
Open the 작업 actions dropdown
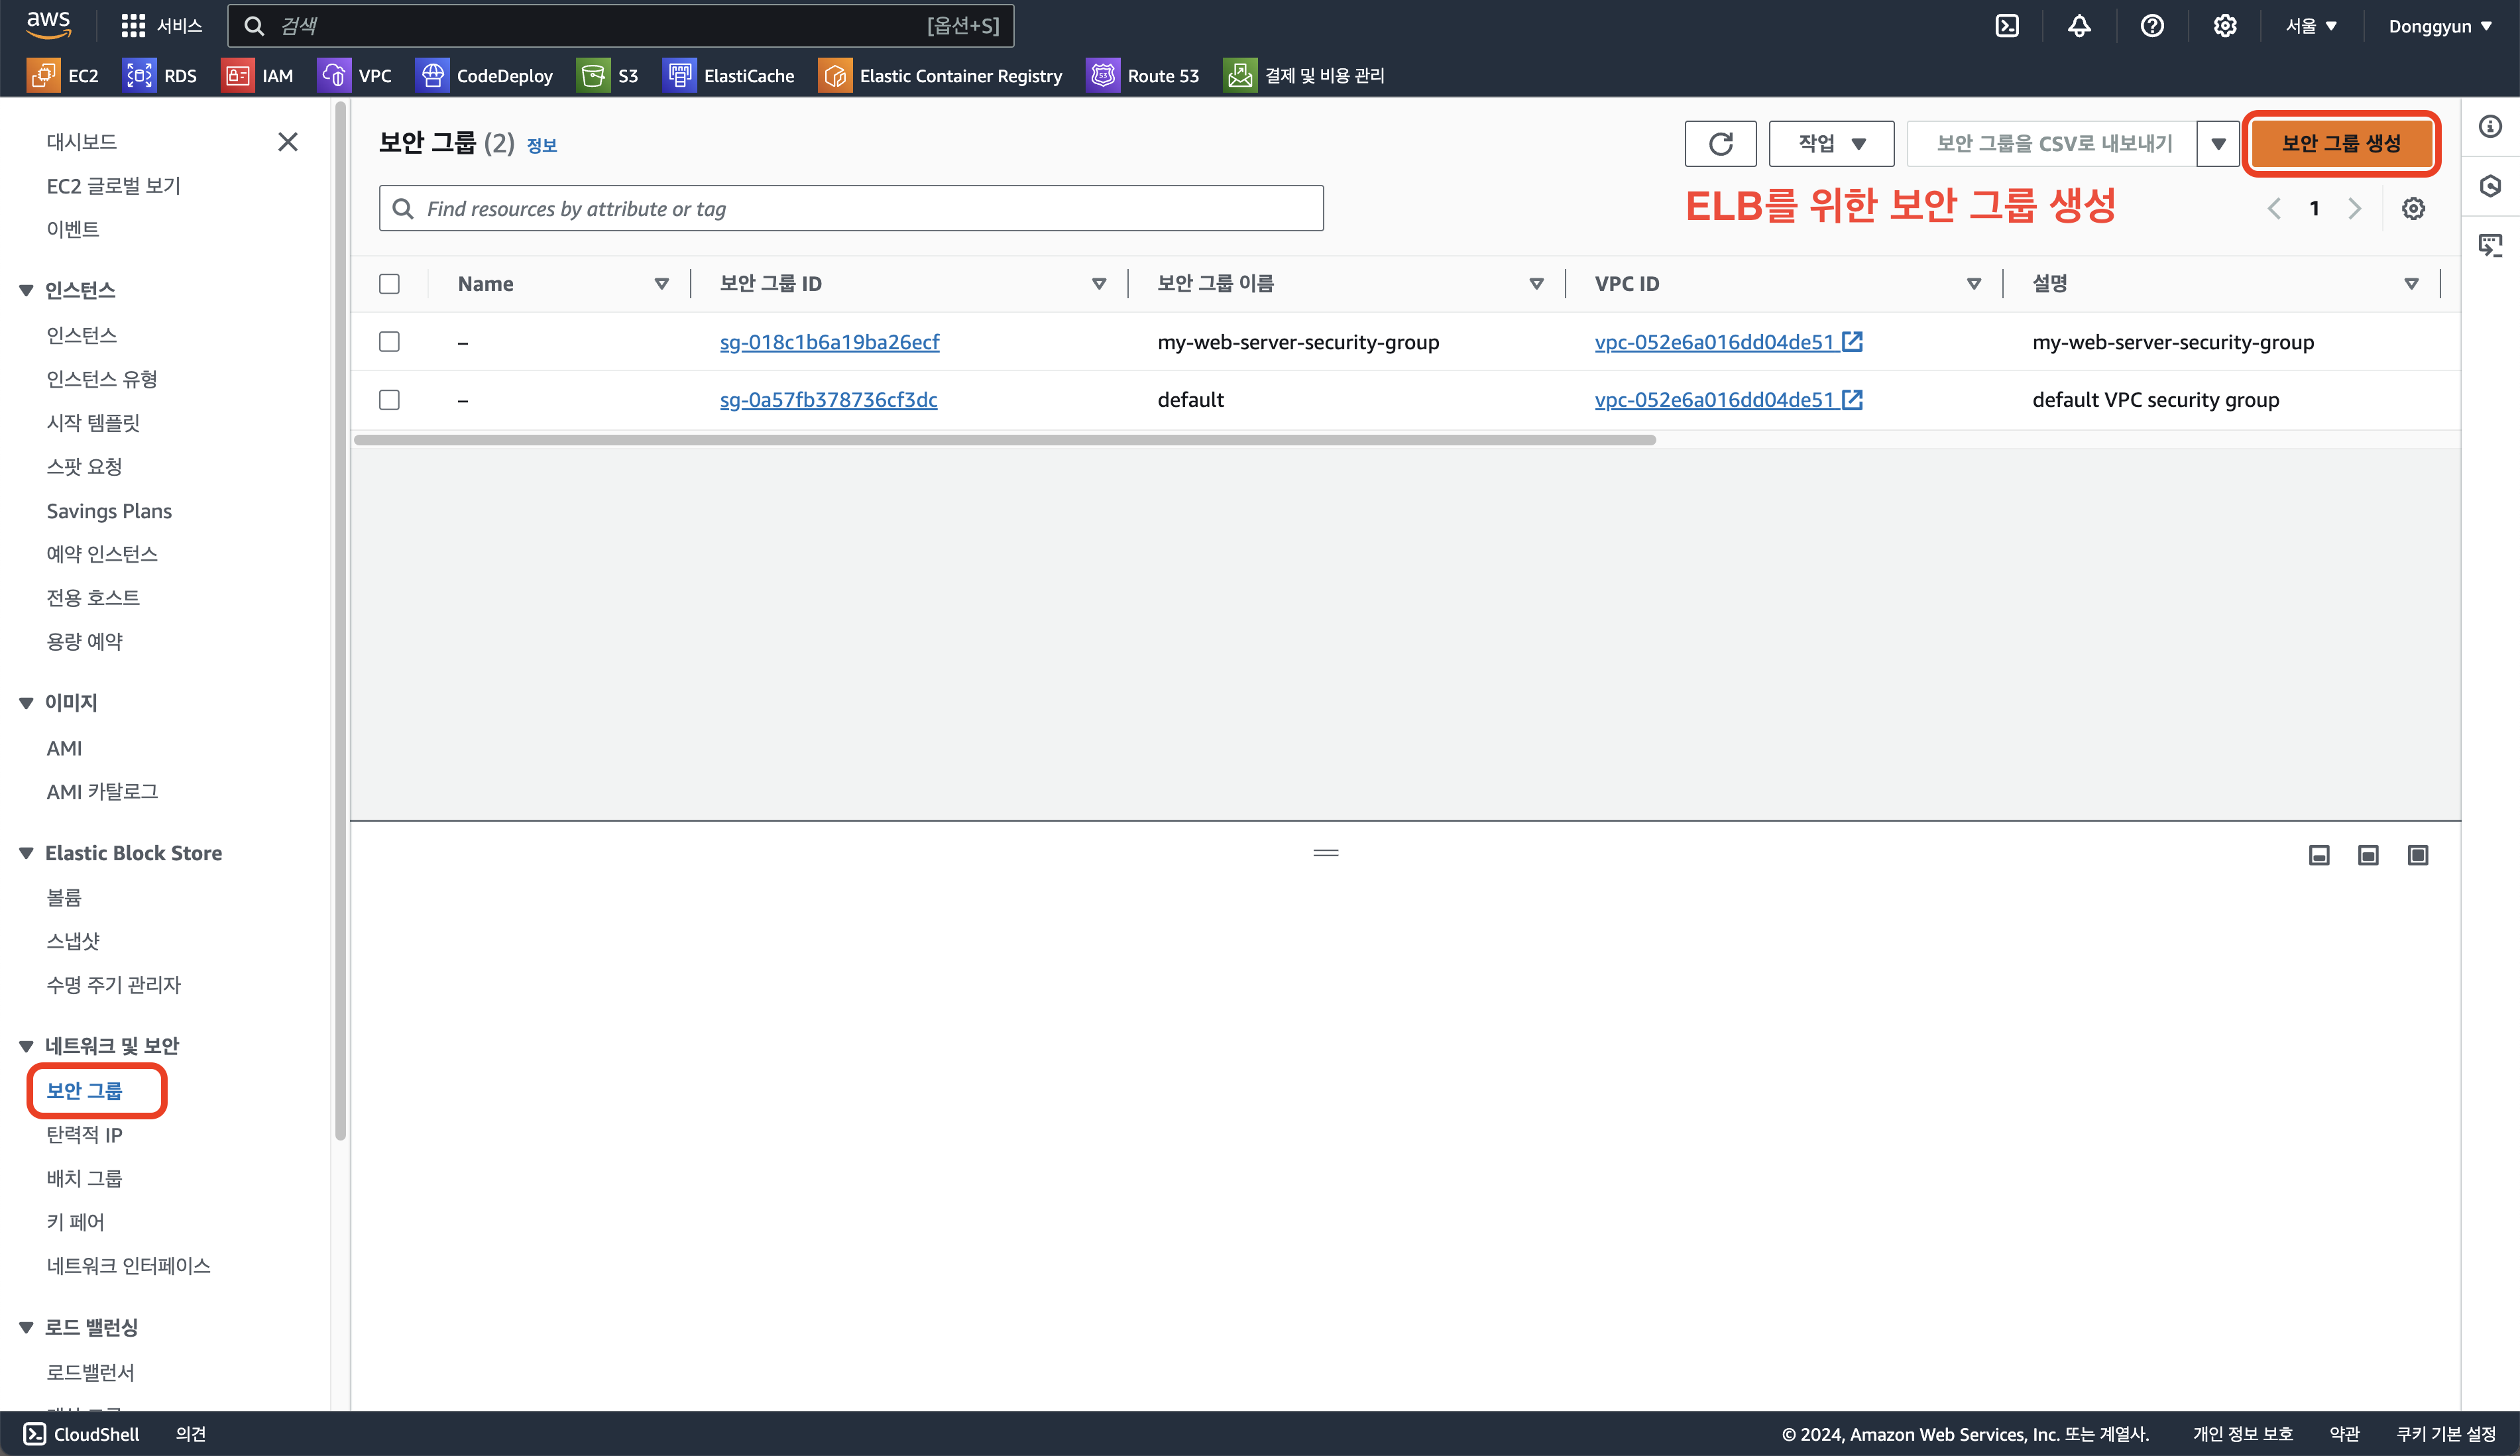1830,144
